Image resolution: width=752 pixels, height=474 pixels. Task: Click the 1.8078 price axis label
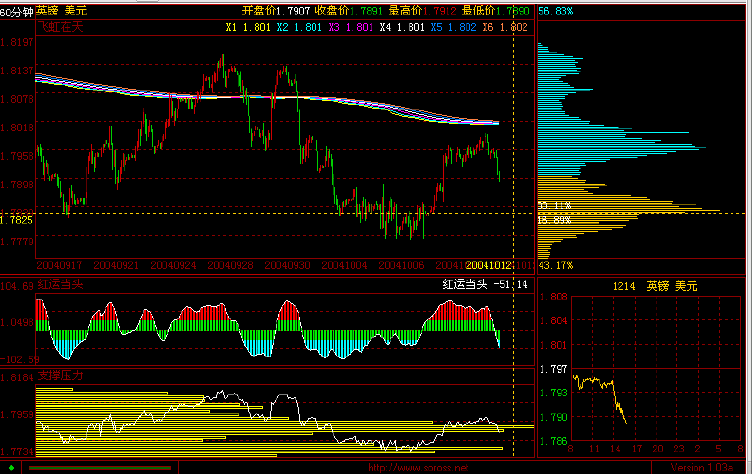tap(17, 99)
